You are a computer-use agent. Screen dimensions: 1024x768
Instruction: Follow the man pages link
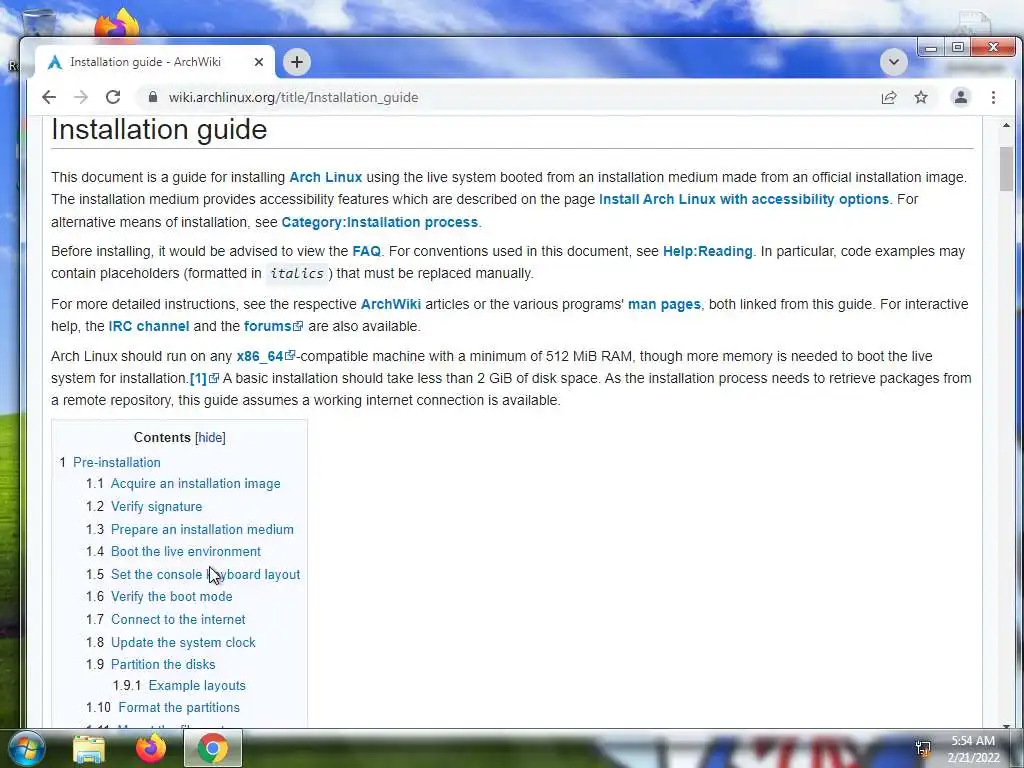click(664, 304)
